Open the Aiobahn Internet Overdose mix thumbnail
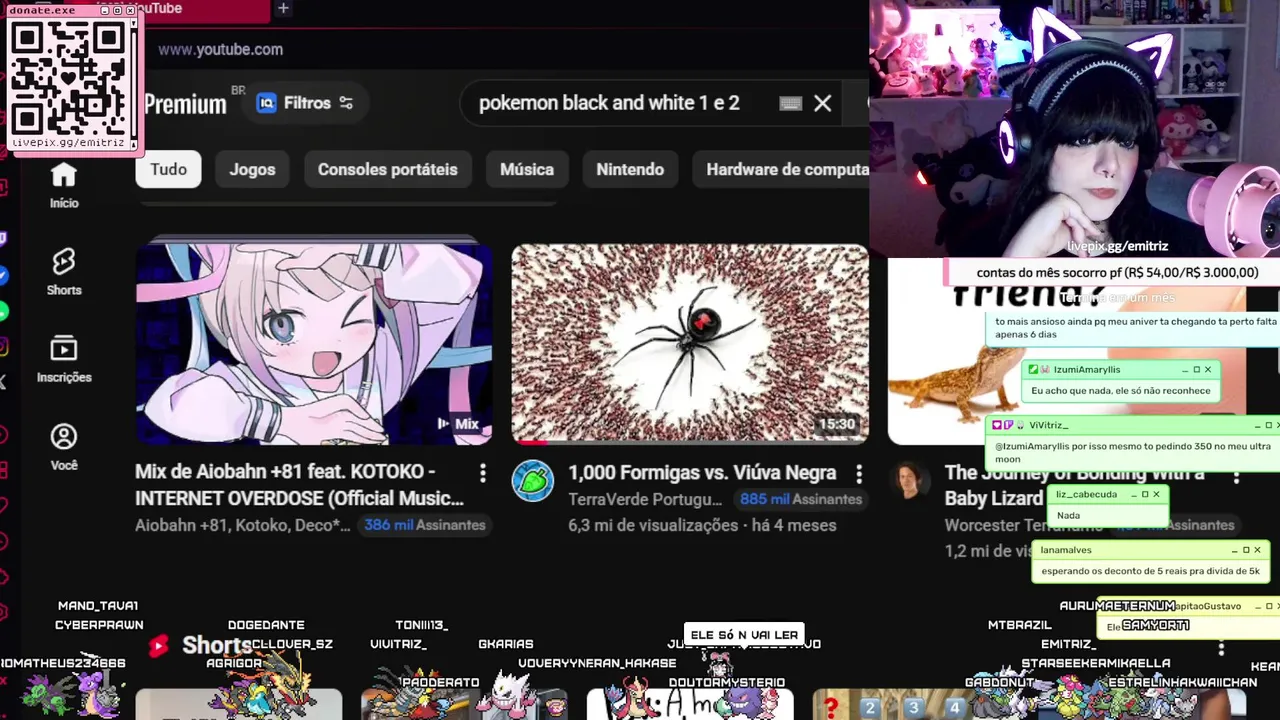Screen dimensions: 1280x720 (x=314, y=343)
